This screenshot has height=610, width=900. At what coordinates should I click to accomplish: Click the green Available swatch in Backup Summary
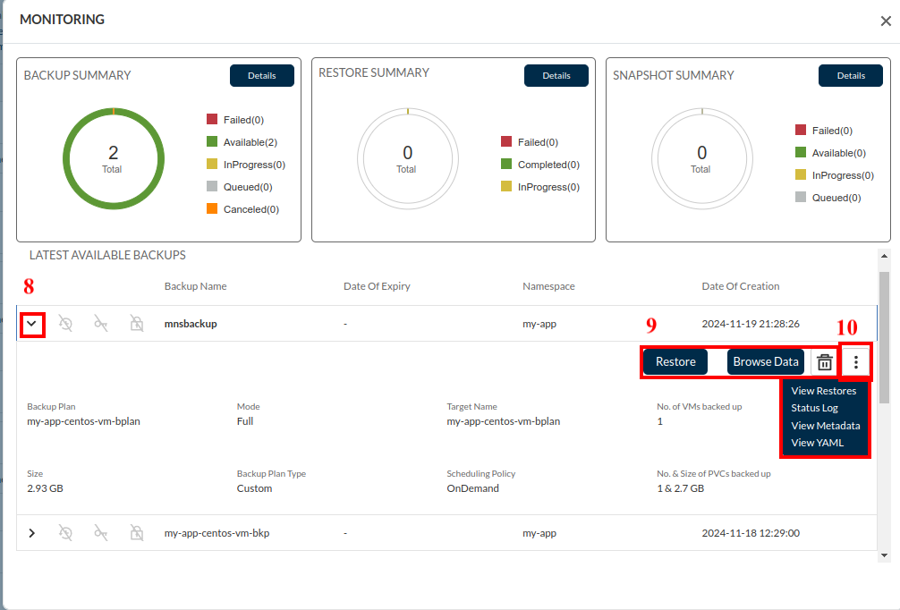pyautogui.click(x=212, y=142)
